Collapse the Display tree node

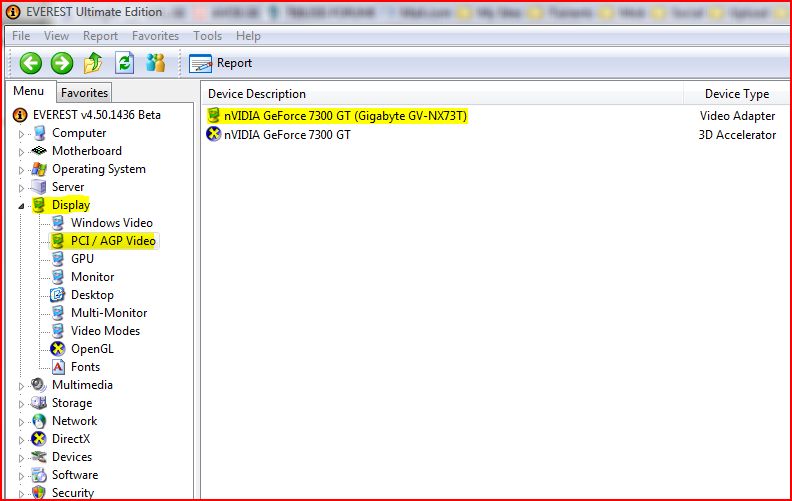point(21,206)
